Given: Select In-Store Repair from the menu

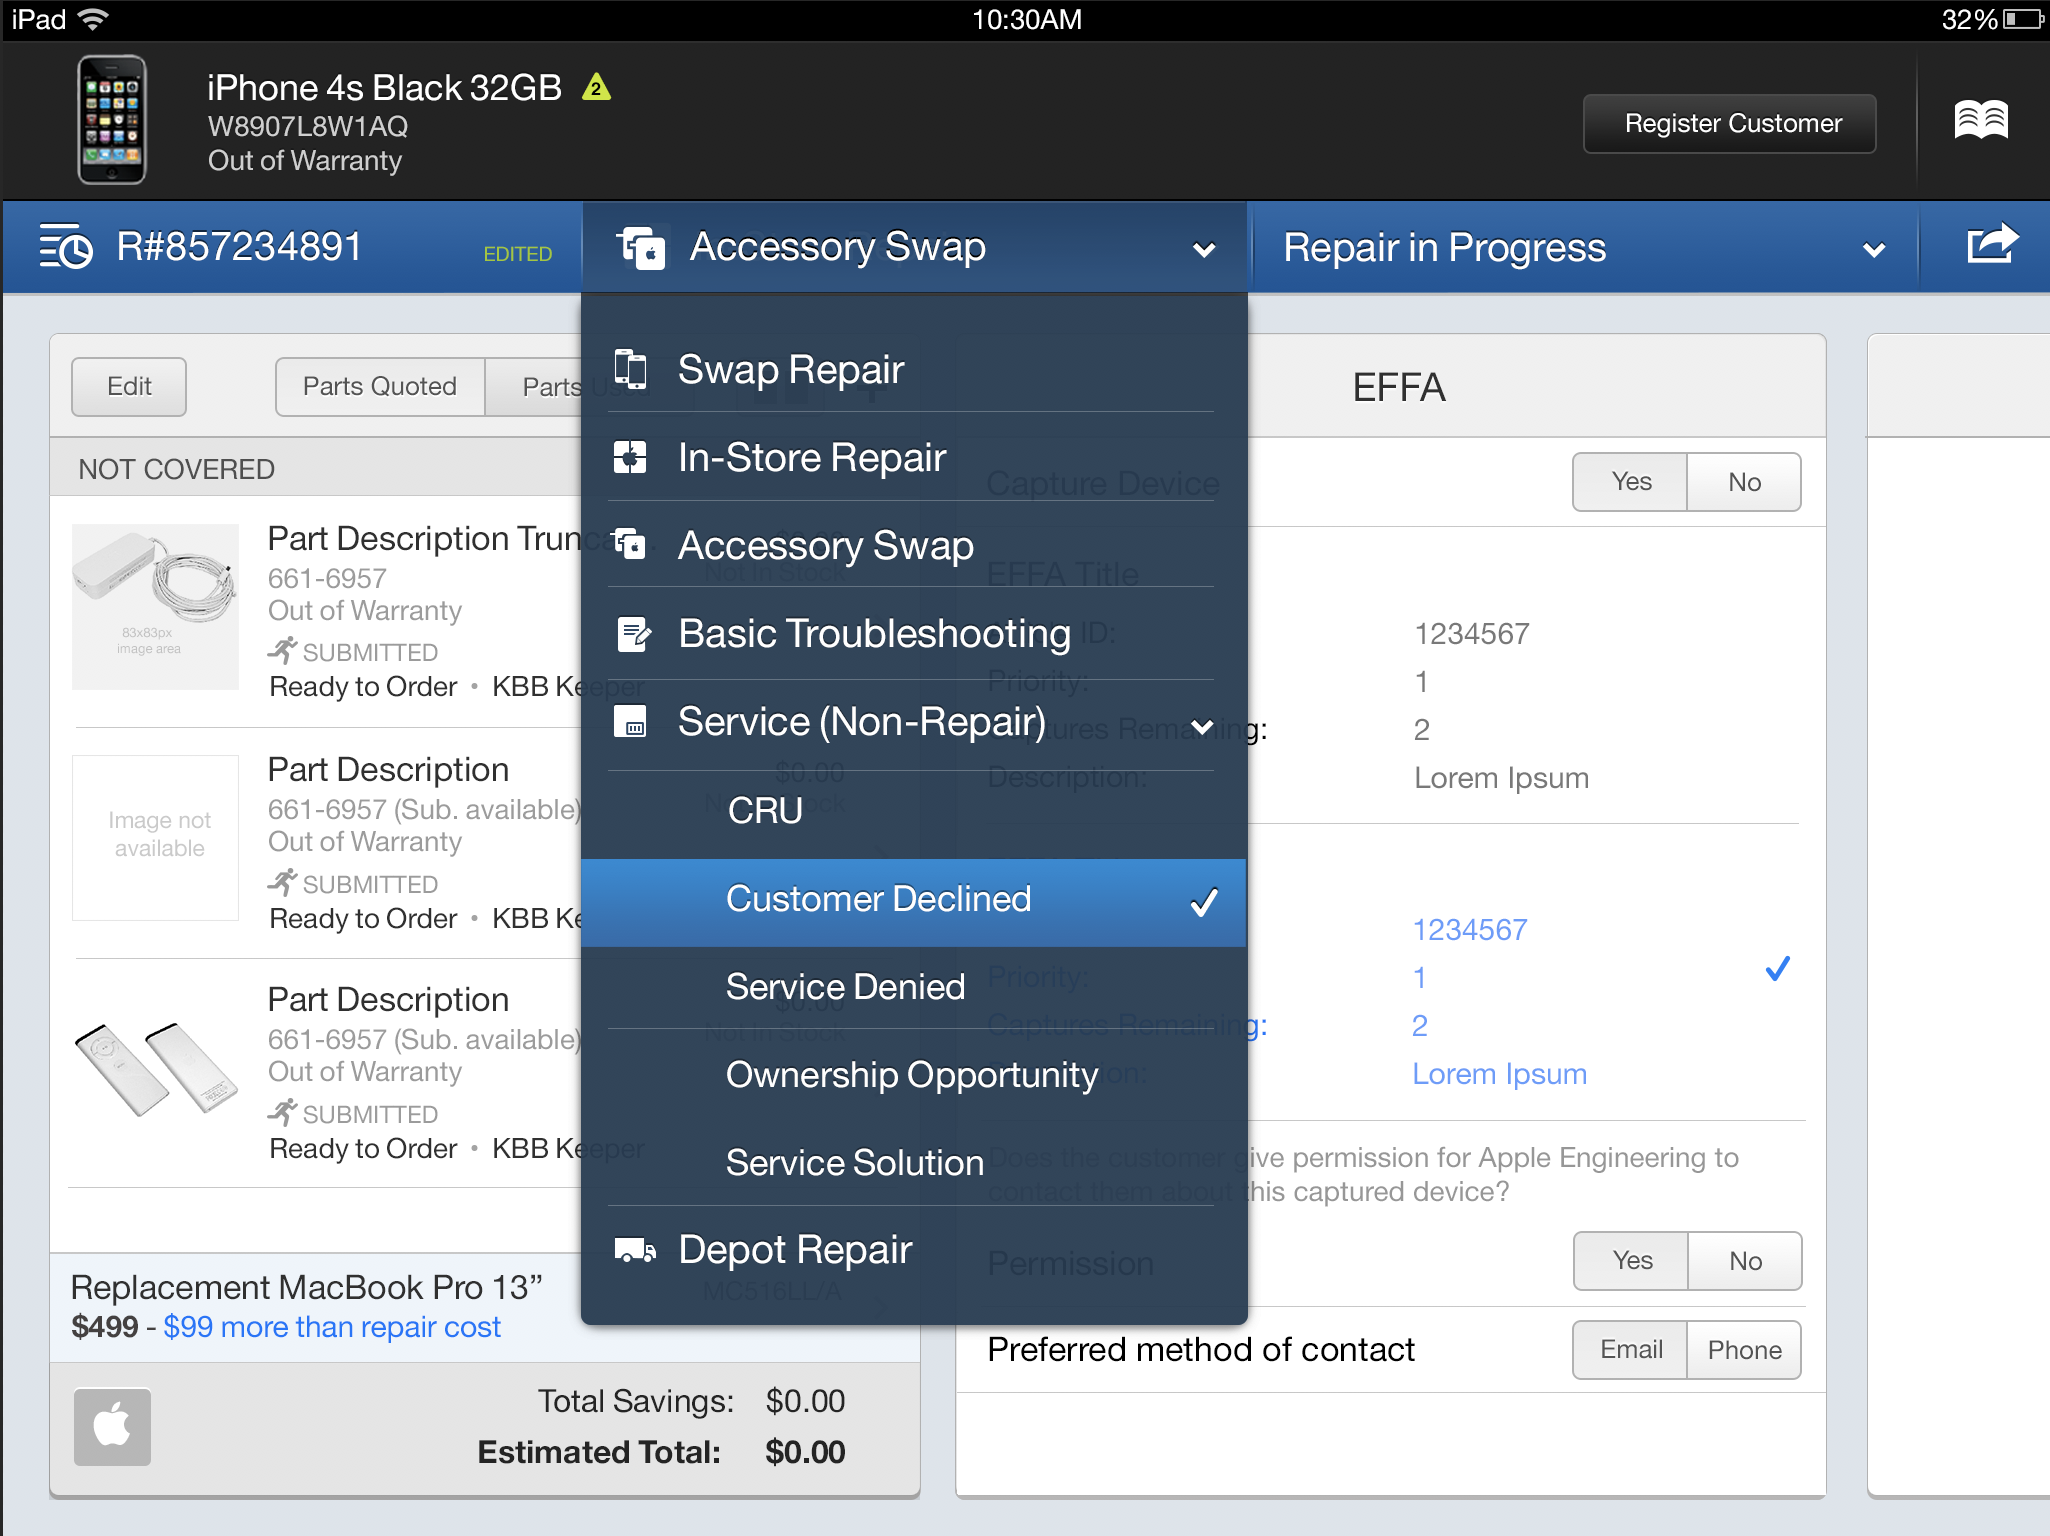Looking at the screenshot, I should [914, 457].
